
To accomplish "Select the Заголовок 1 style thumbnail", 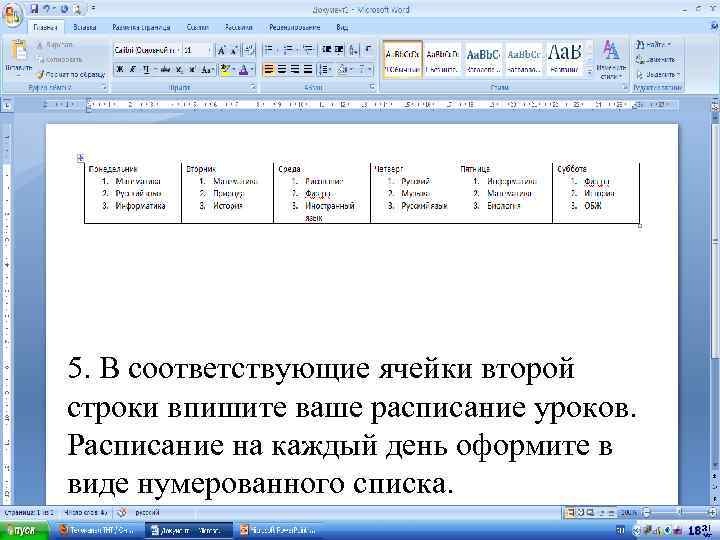I will 483,60.
